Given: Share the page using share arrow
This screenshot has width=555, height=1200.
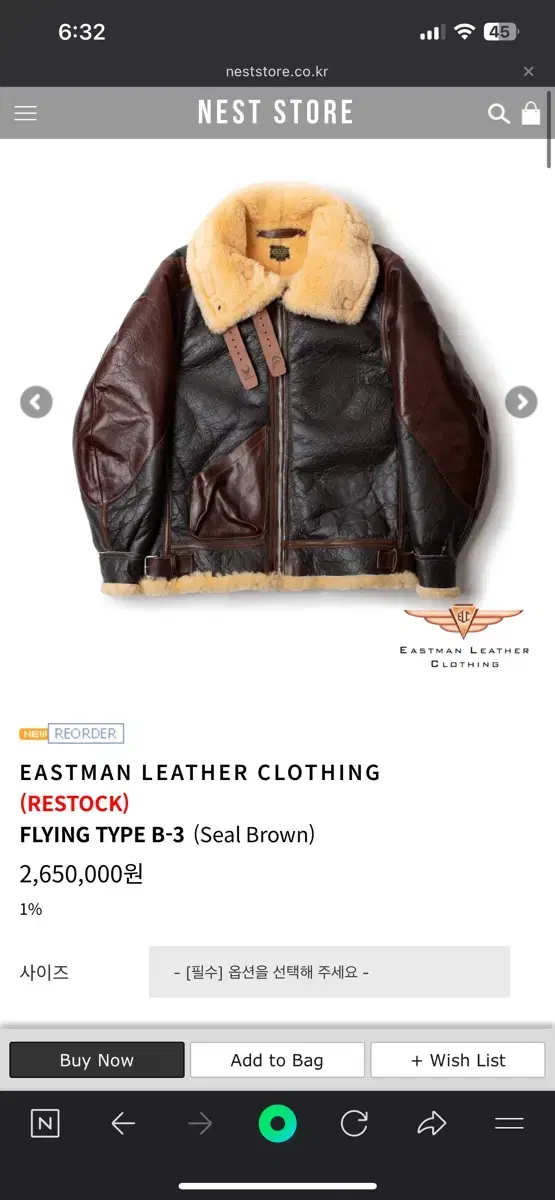Looking at the screenshot, I should 431,1124.
